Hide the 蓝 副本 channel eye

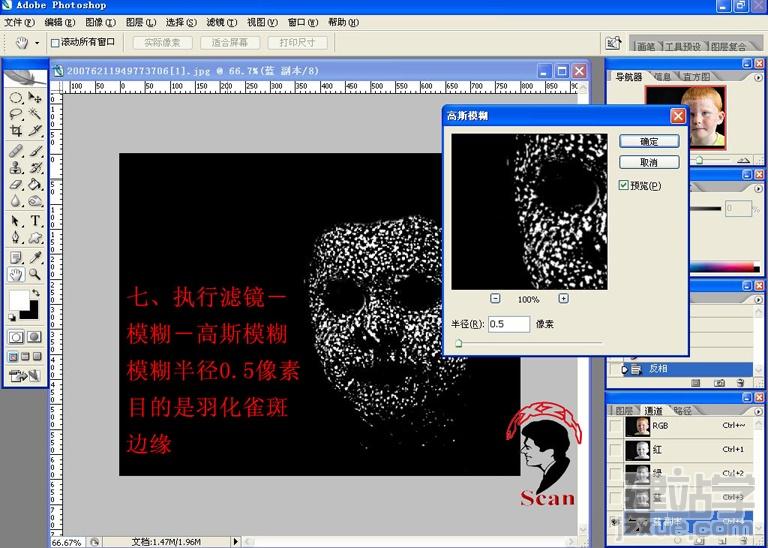(x=615, y=523)
